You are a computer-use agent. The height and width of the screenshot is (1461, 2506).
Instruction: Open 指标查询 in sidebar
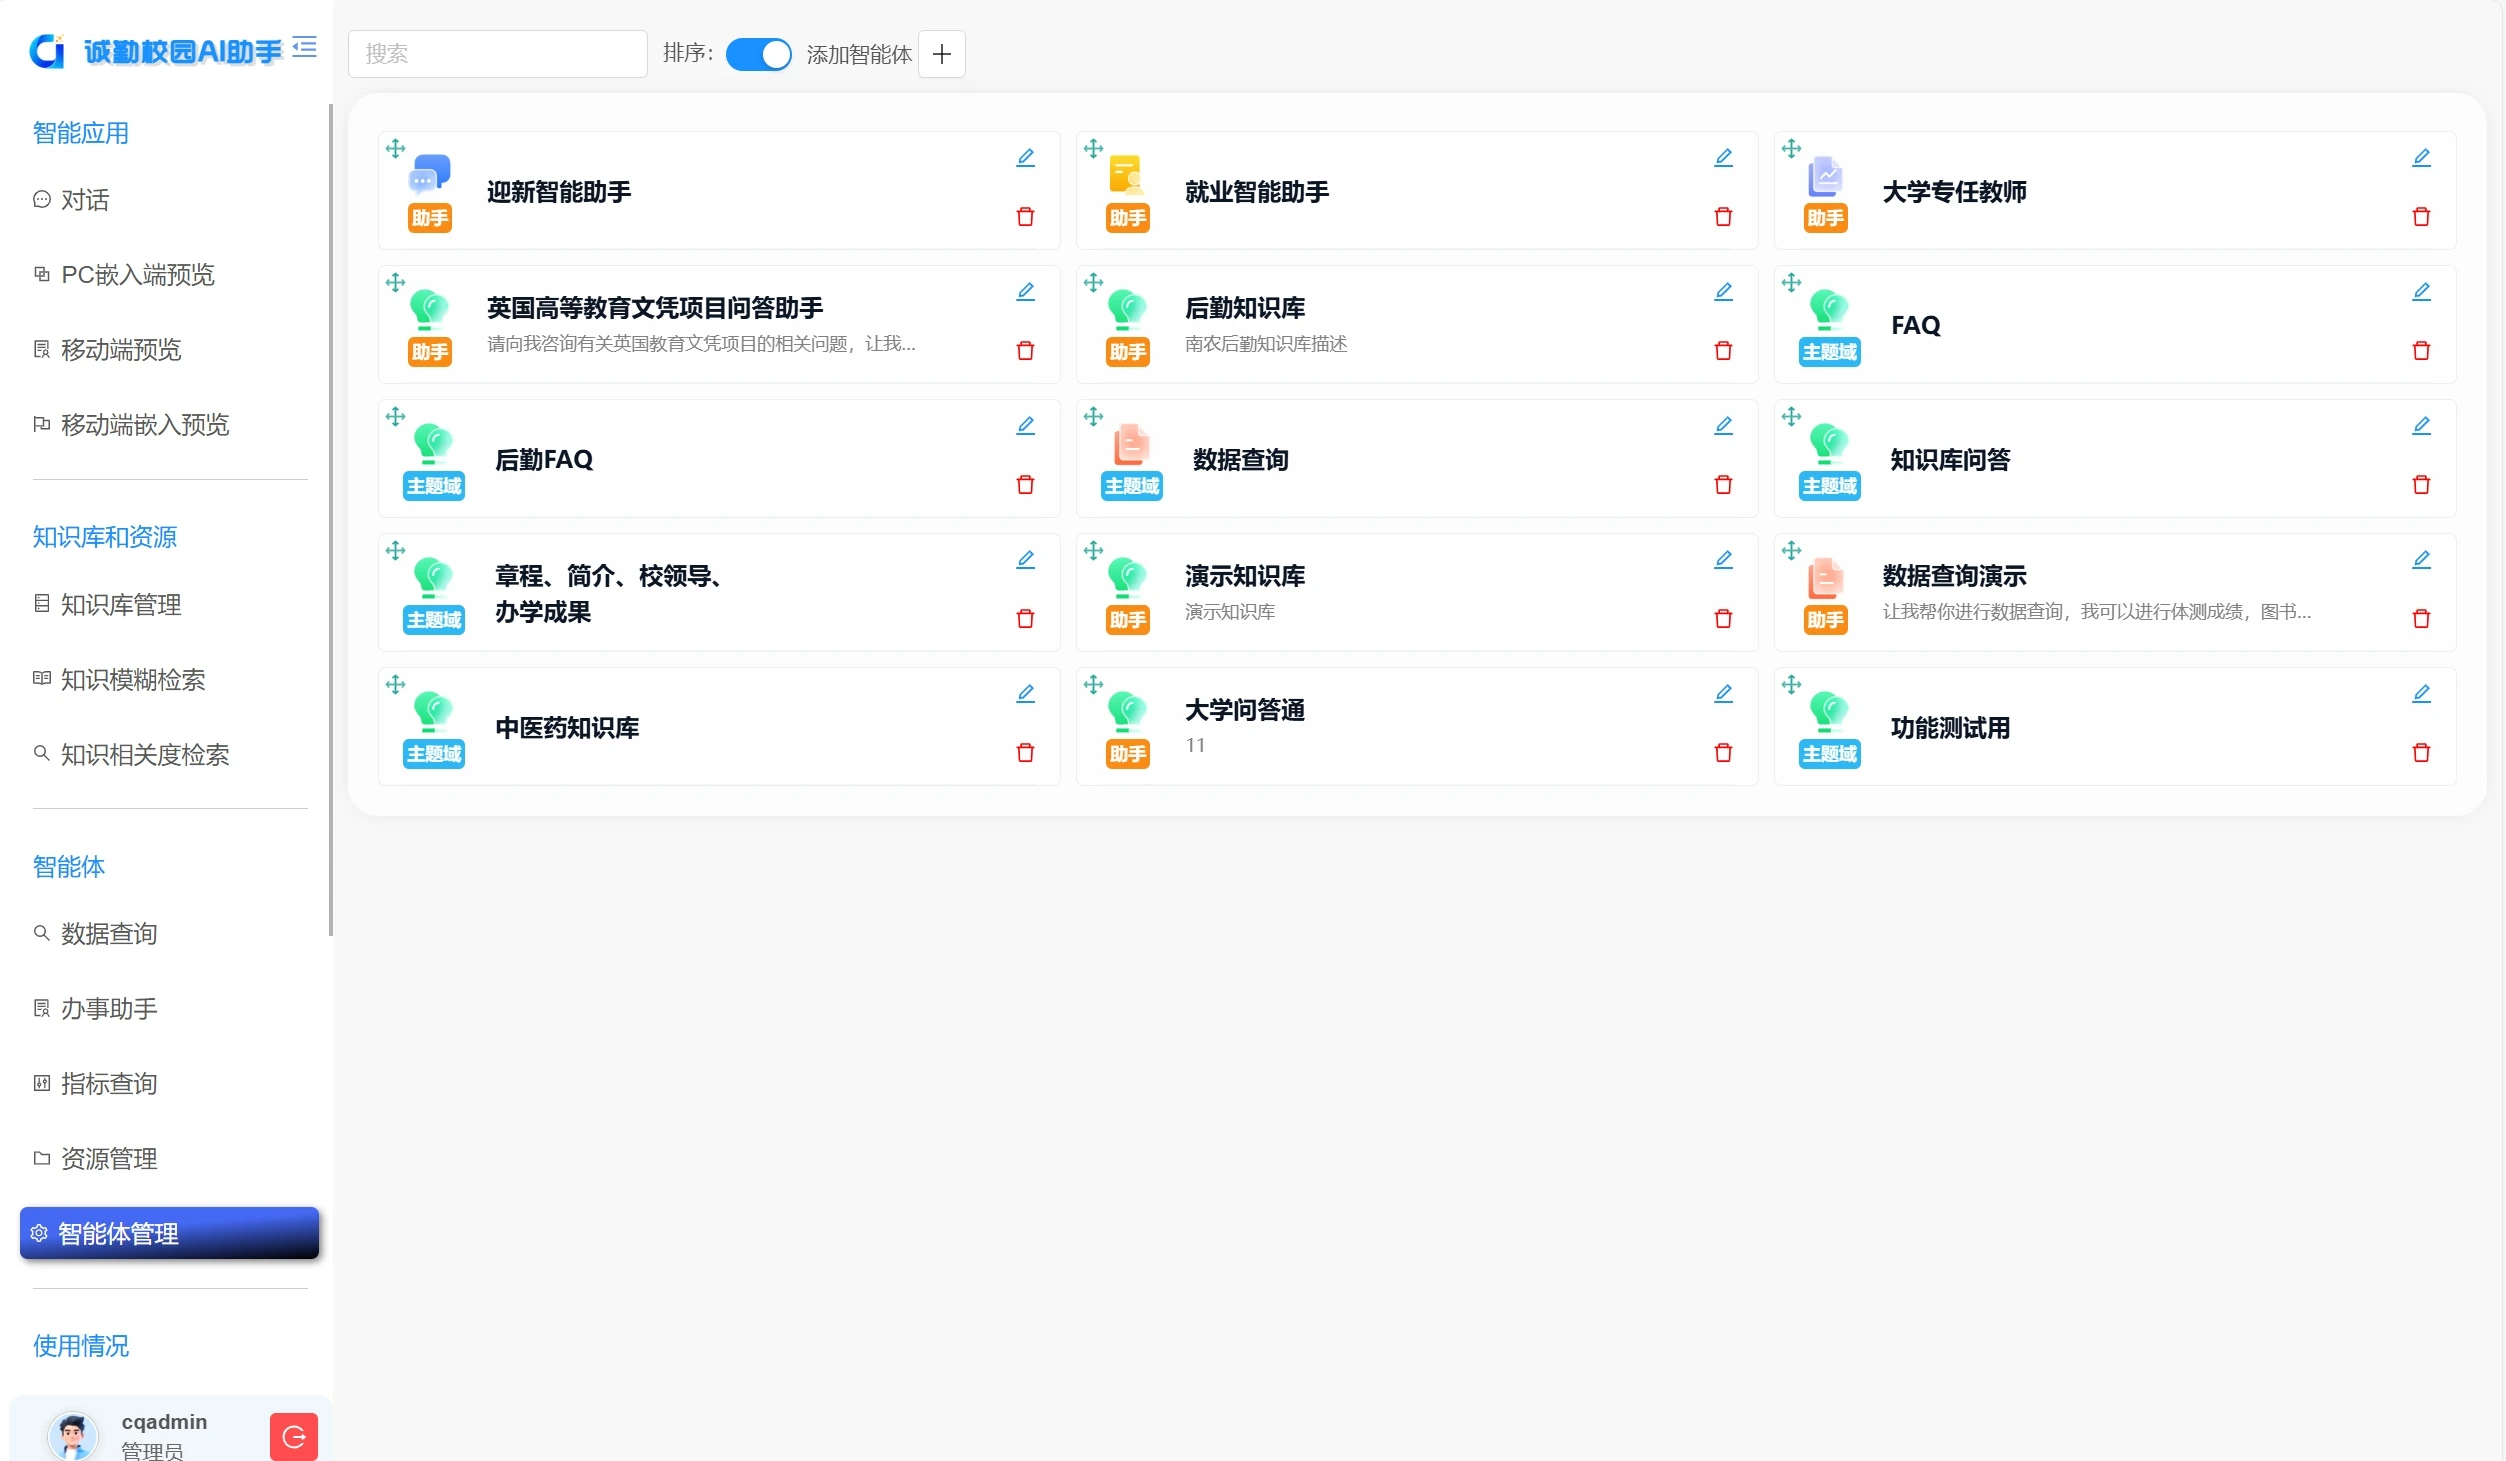(108, 1083)
